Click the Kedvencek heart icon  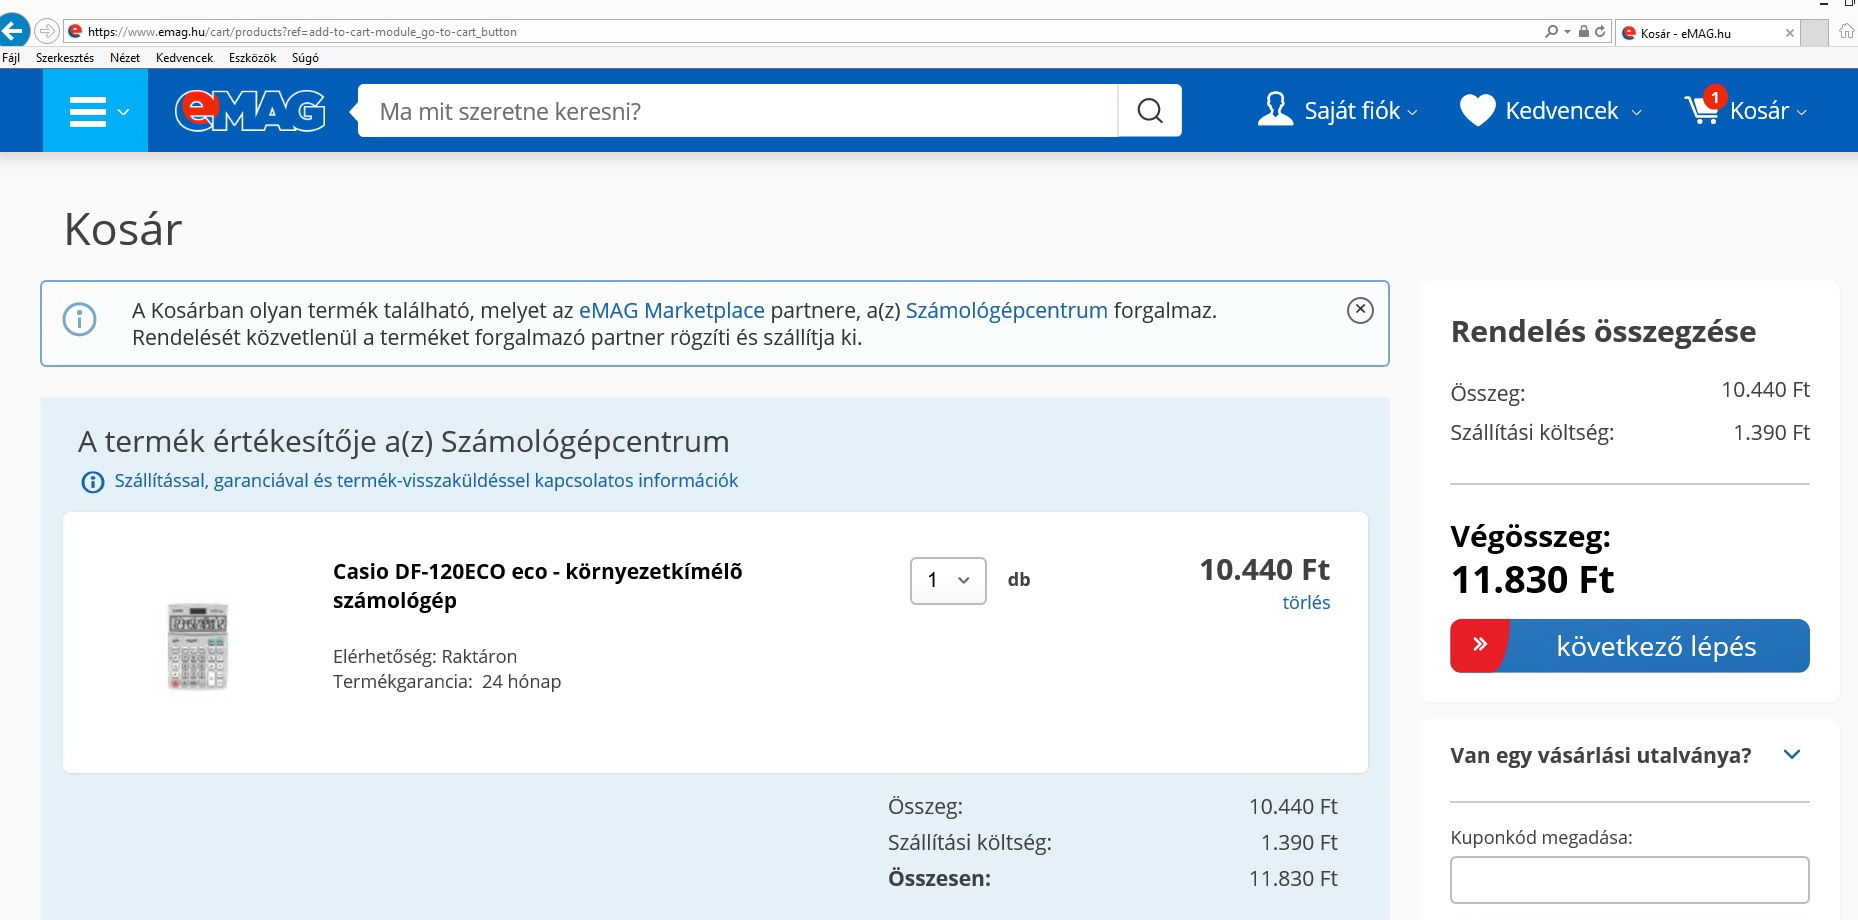click(x=1477, y=110)
